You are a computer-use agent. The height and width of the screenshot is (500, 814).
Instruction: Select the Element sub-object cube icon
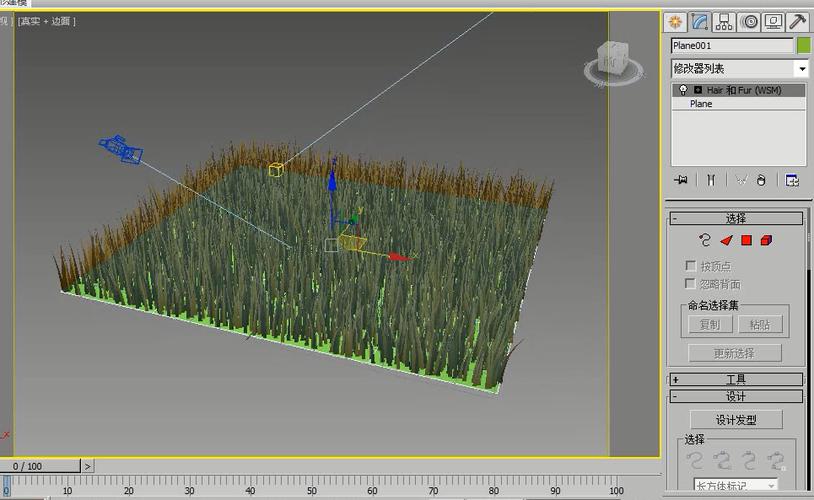(766, 240)
